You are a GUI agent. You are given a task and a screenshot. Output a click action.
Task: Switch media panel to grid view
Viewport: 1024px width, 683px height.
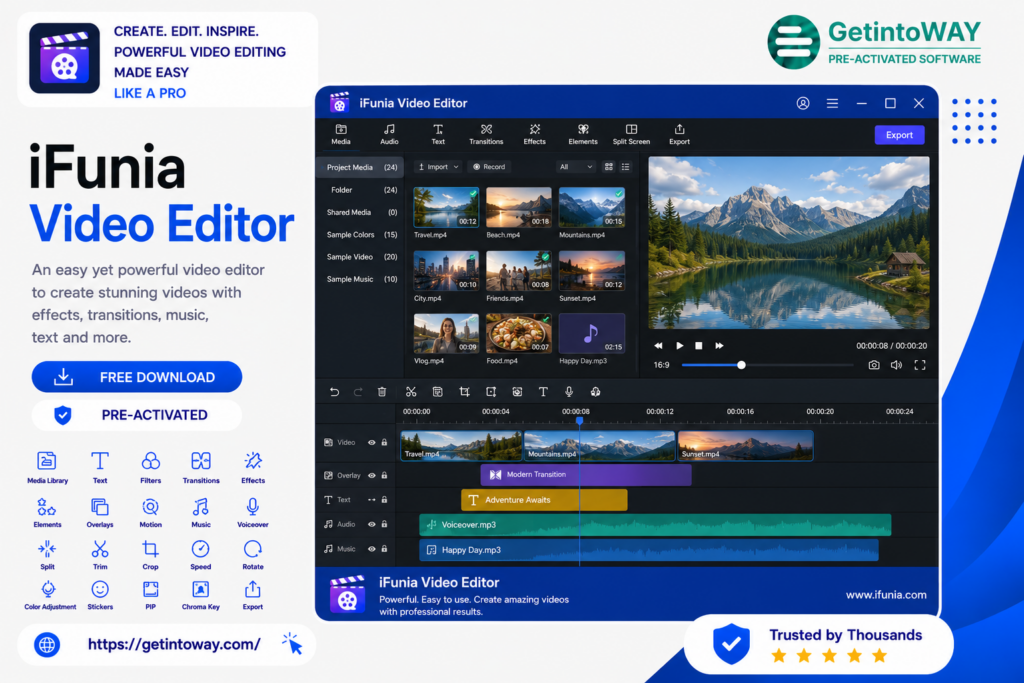pyautogui.click(x=609, y=167)
